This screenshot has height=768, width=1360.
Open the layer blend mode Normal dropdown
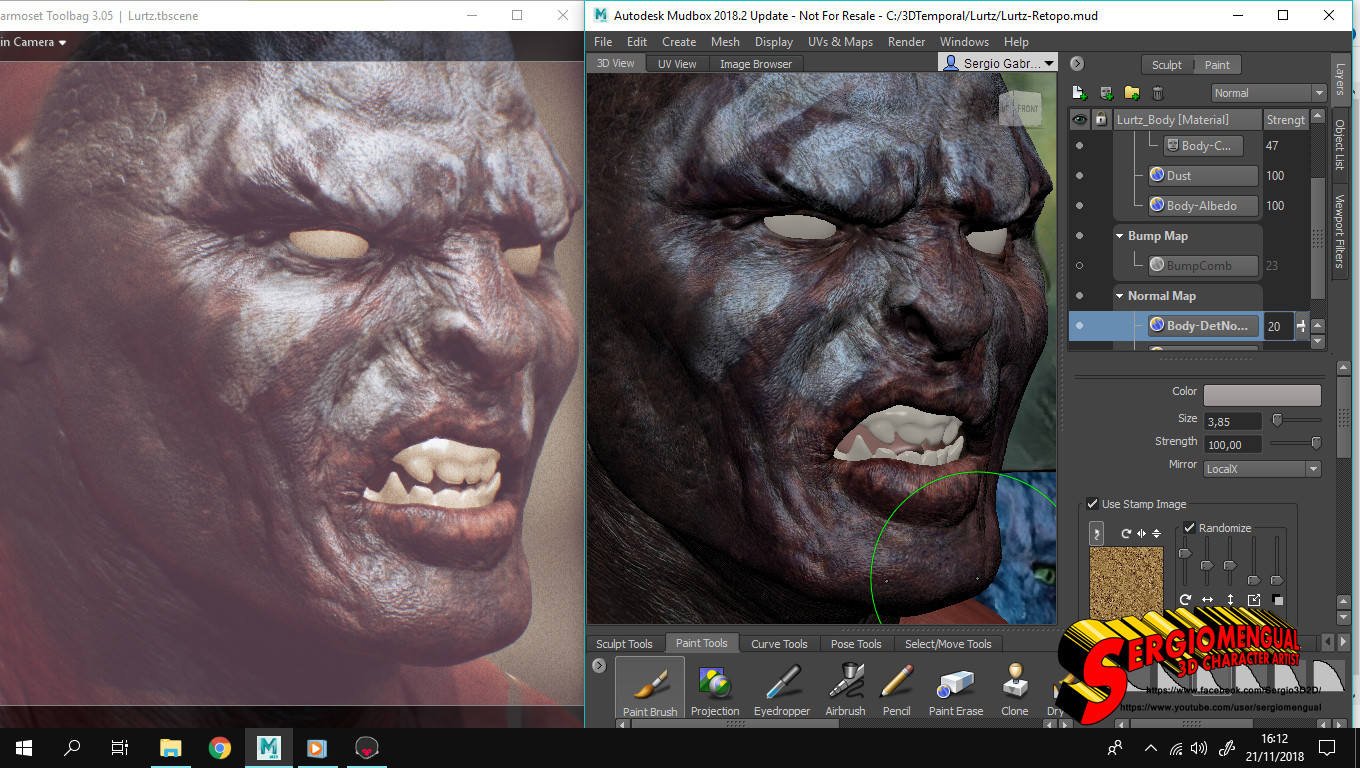(1268, 93)
